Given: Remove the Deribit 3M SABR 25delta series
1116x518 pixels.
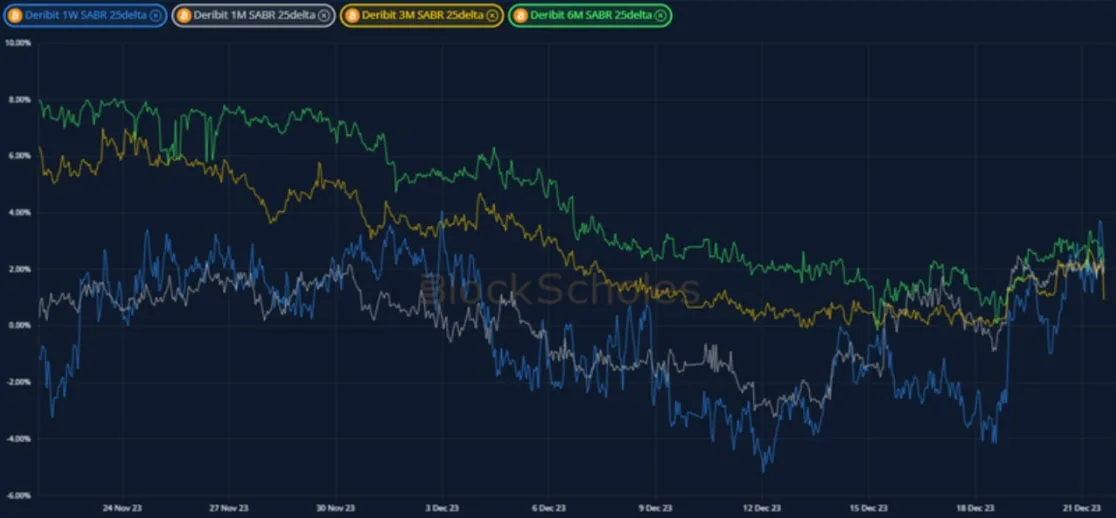Looking at the screenshot, I should pos(492,15).
